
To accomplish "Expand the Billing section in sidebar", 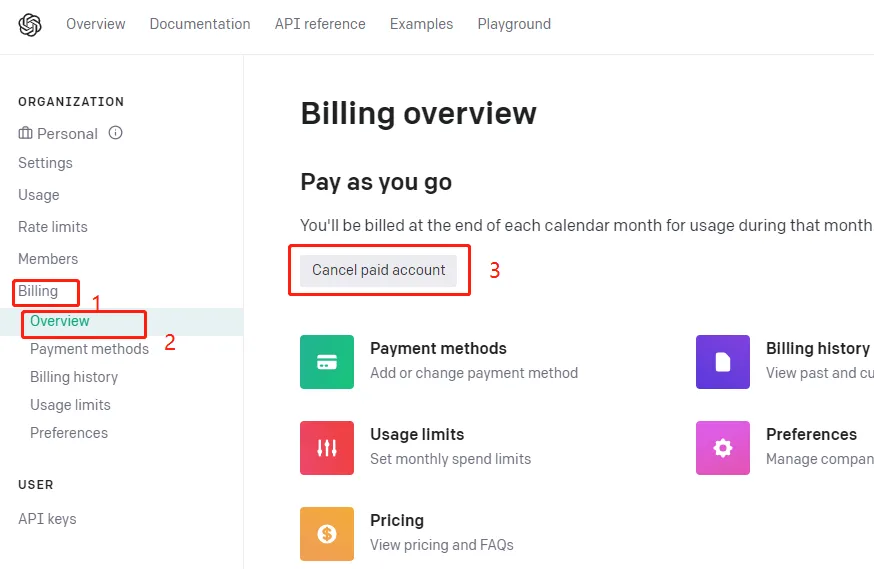I will tap(38, 291).
